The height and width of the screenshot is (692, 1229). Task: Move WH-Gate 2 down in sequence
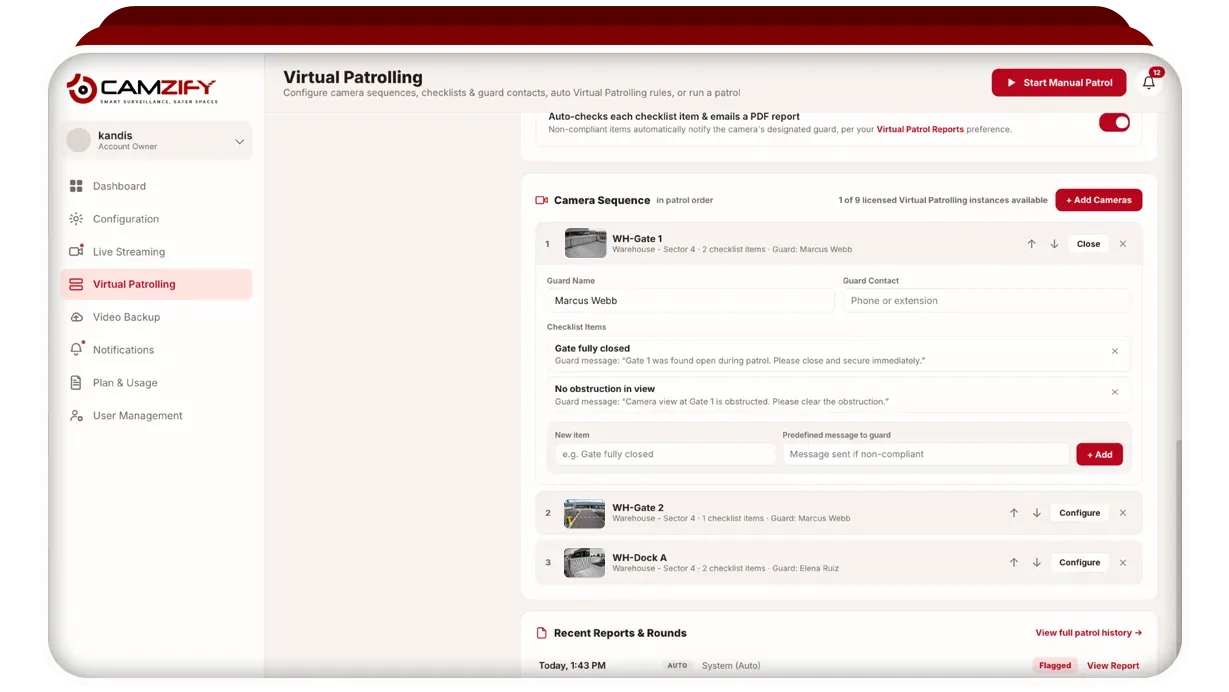[x=1037, y=513]
